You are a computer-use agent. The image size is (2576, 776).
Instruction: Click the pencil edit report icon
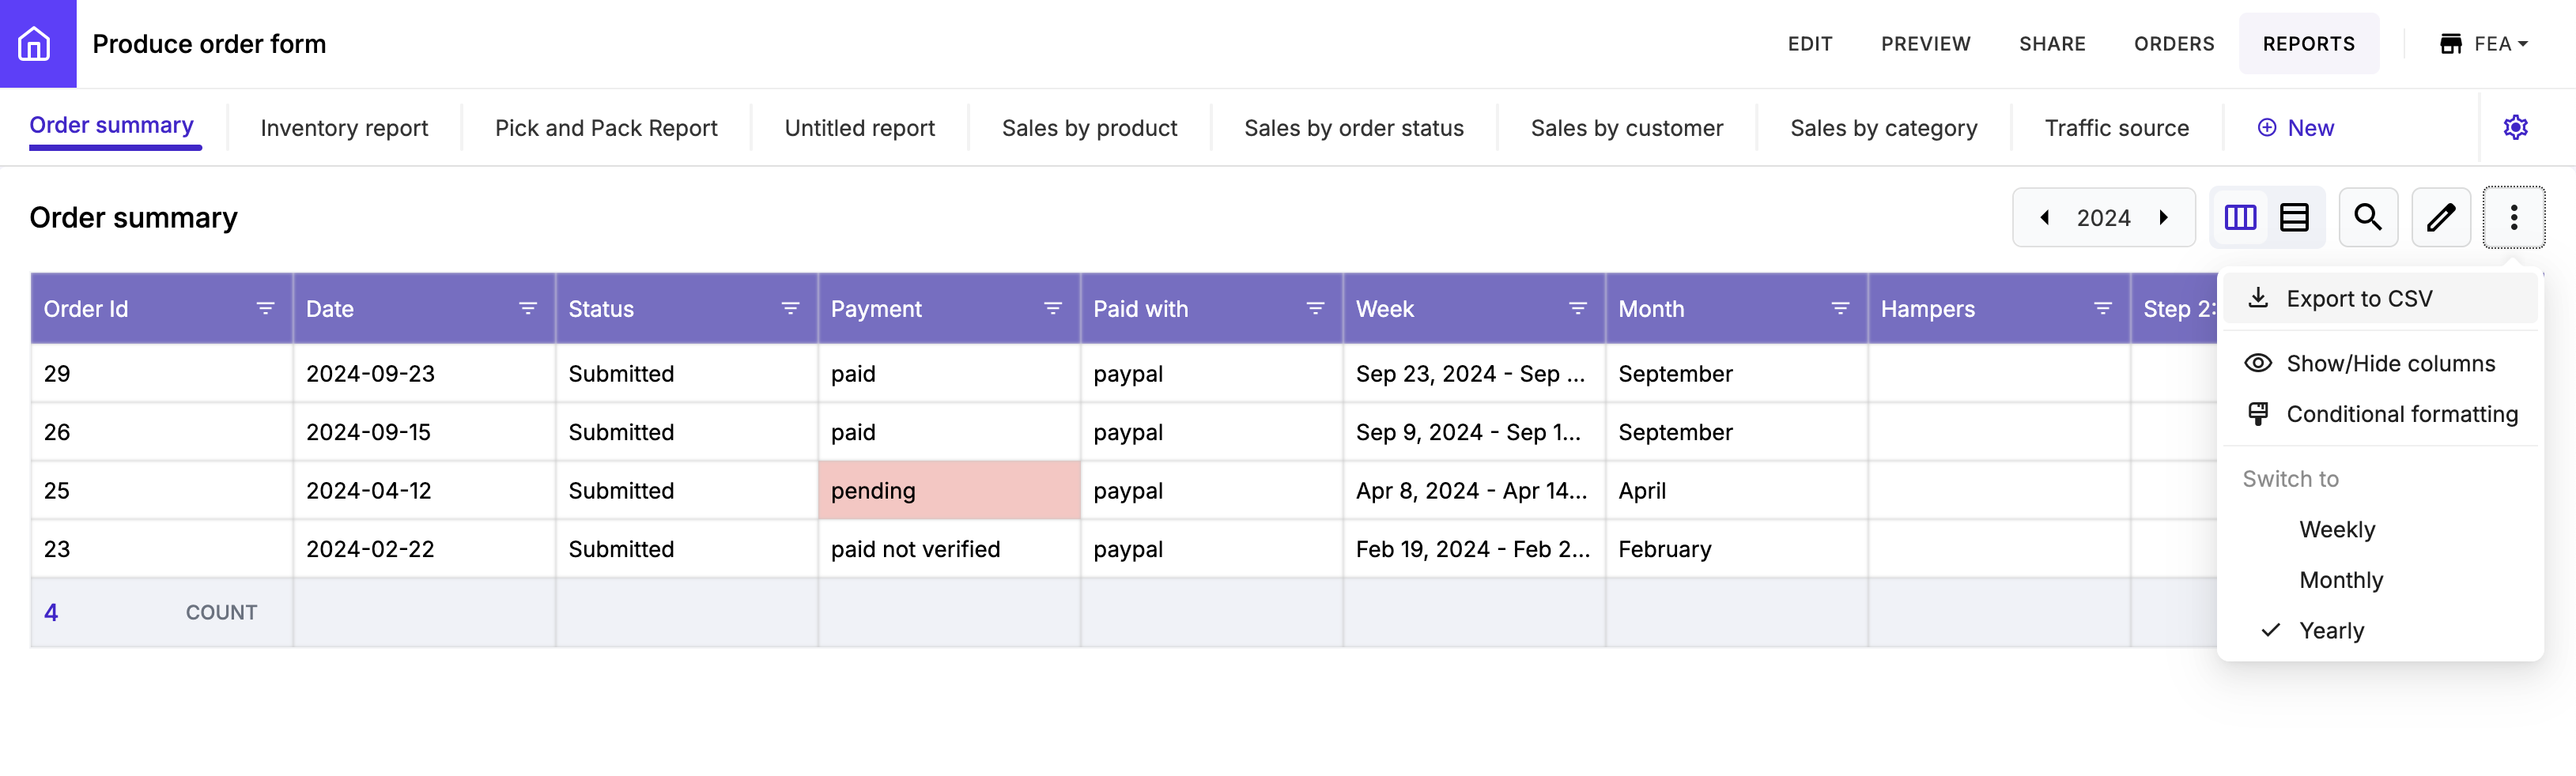pos(2440,217)
